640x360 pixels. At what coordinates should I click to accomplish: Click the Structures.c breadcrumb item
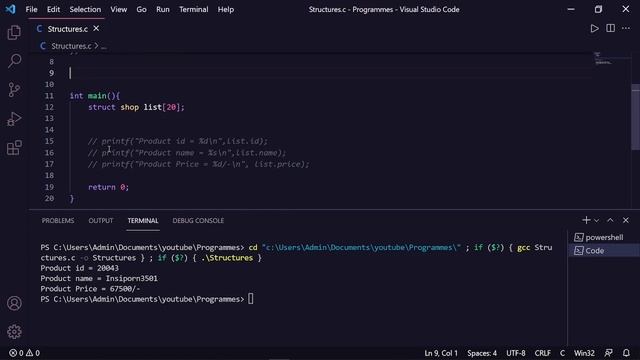[x=71, y=46]
